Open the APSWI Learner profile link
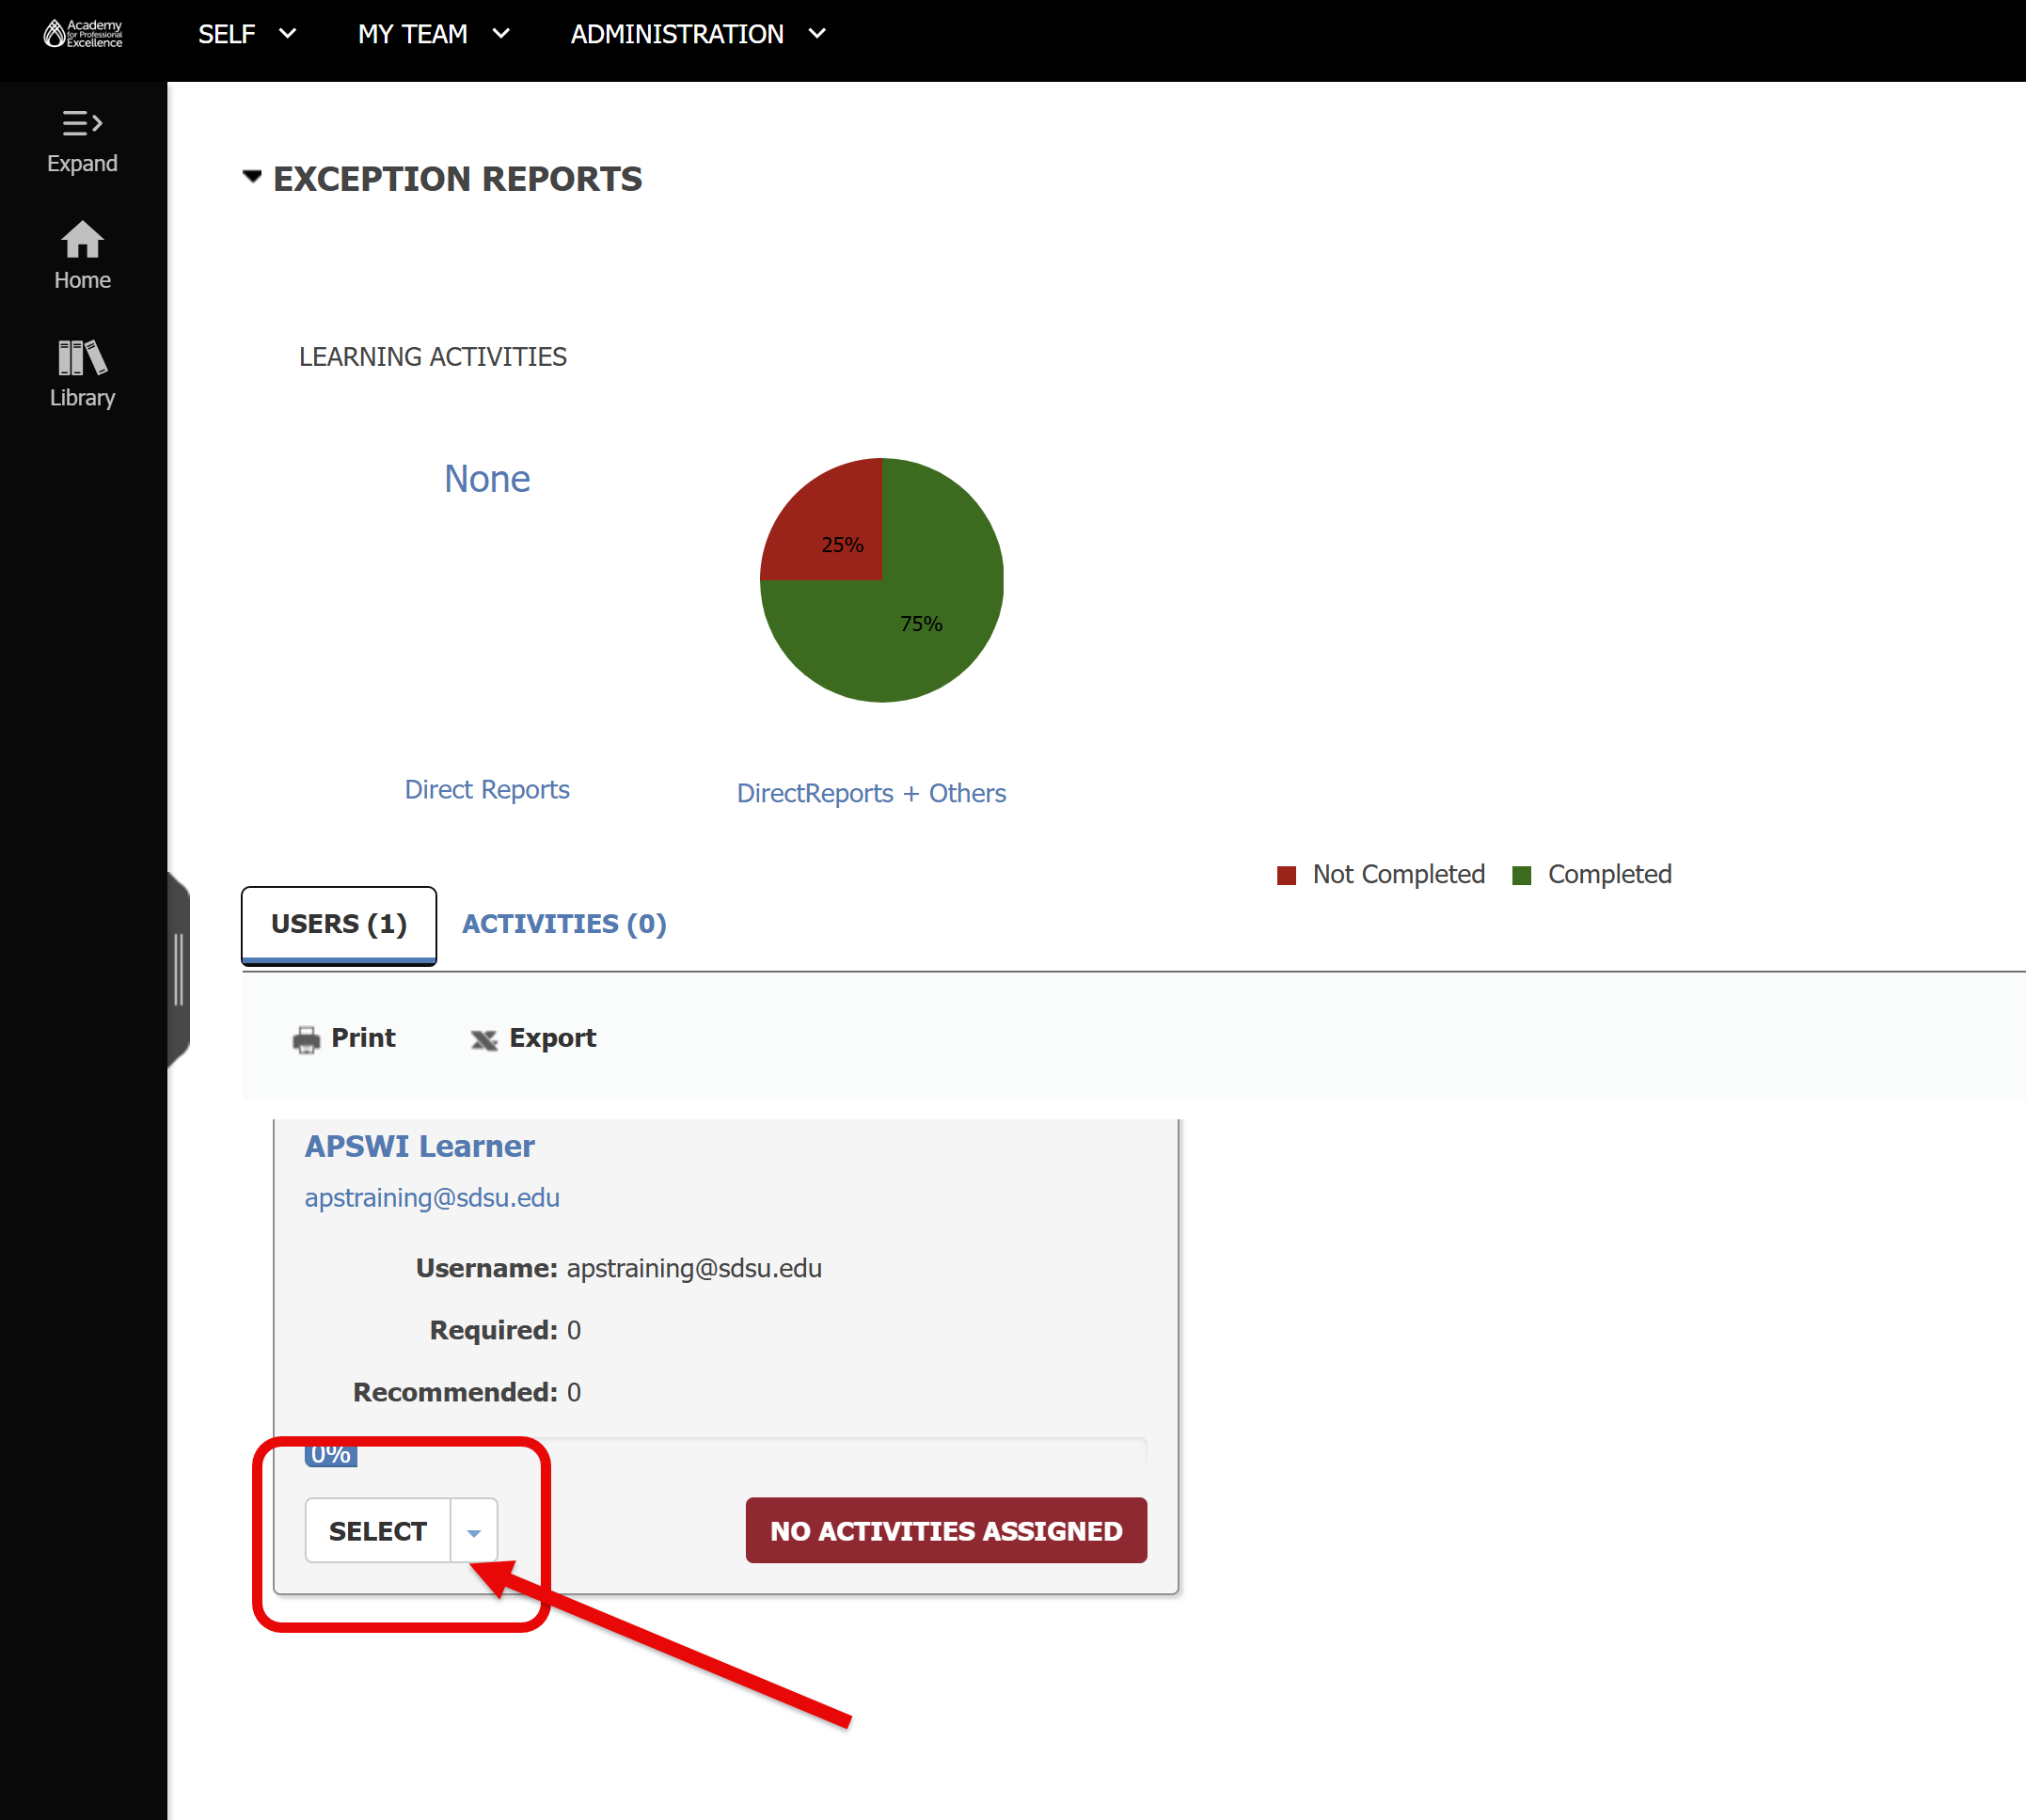The width and height of the screenshot is (2026, 1820). (x=419, y=1145)
